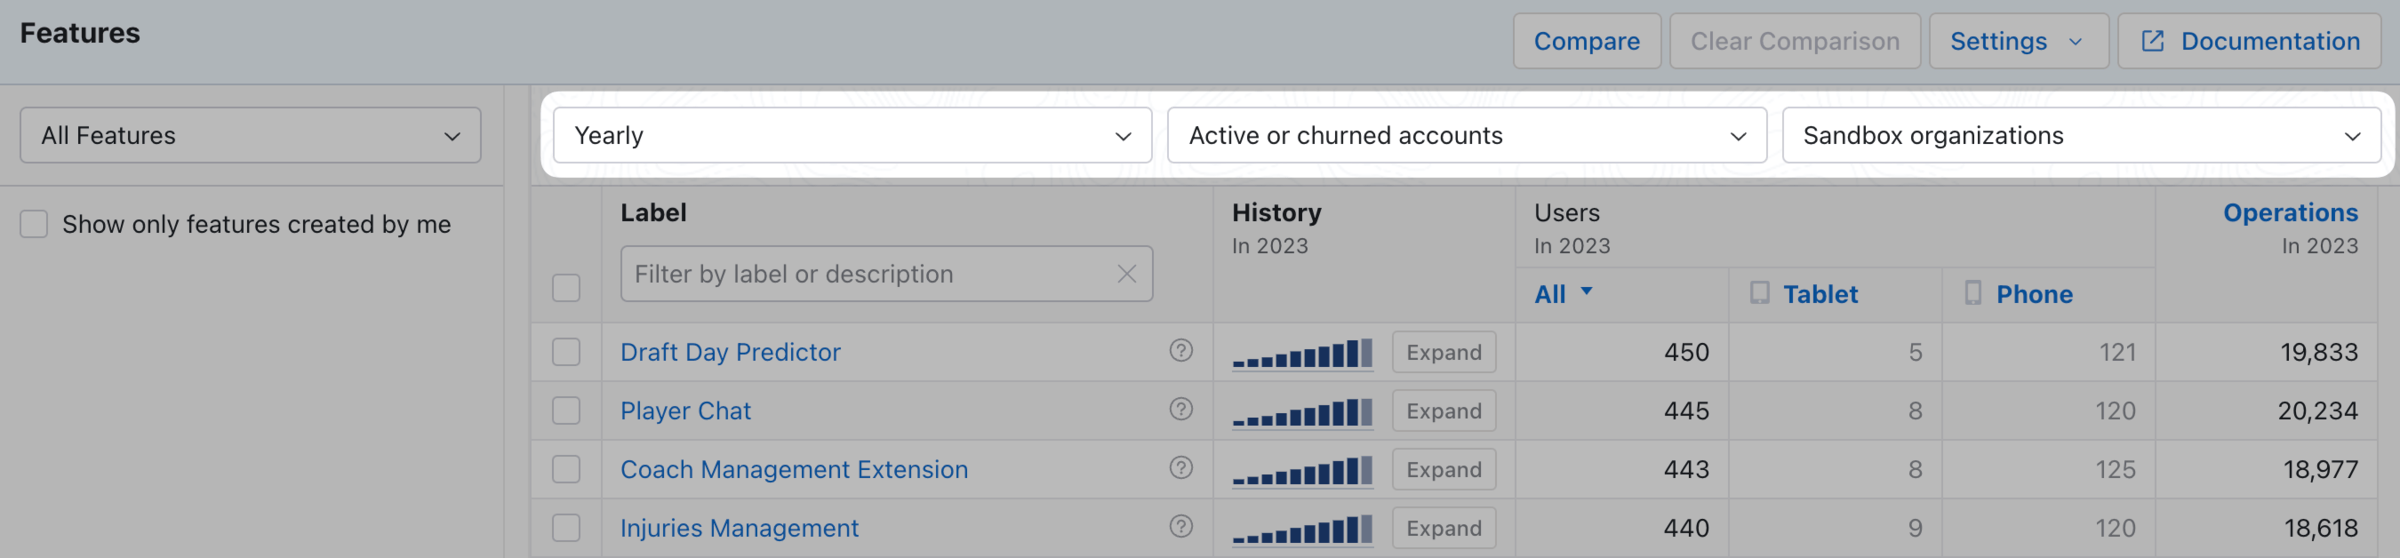Viewport: 2400px width, 558px height.
Task: Open the Player Chat feature
Action: tap(685, 411)
